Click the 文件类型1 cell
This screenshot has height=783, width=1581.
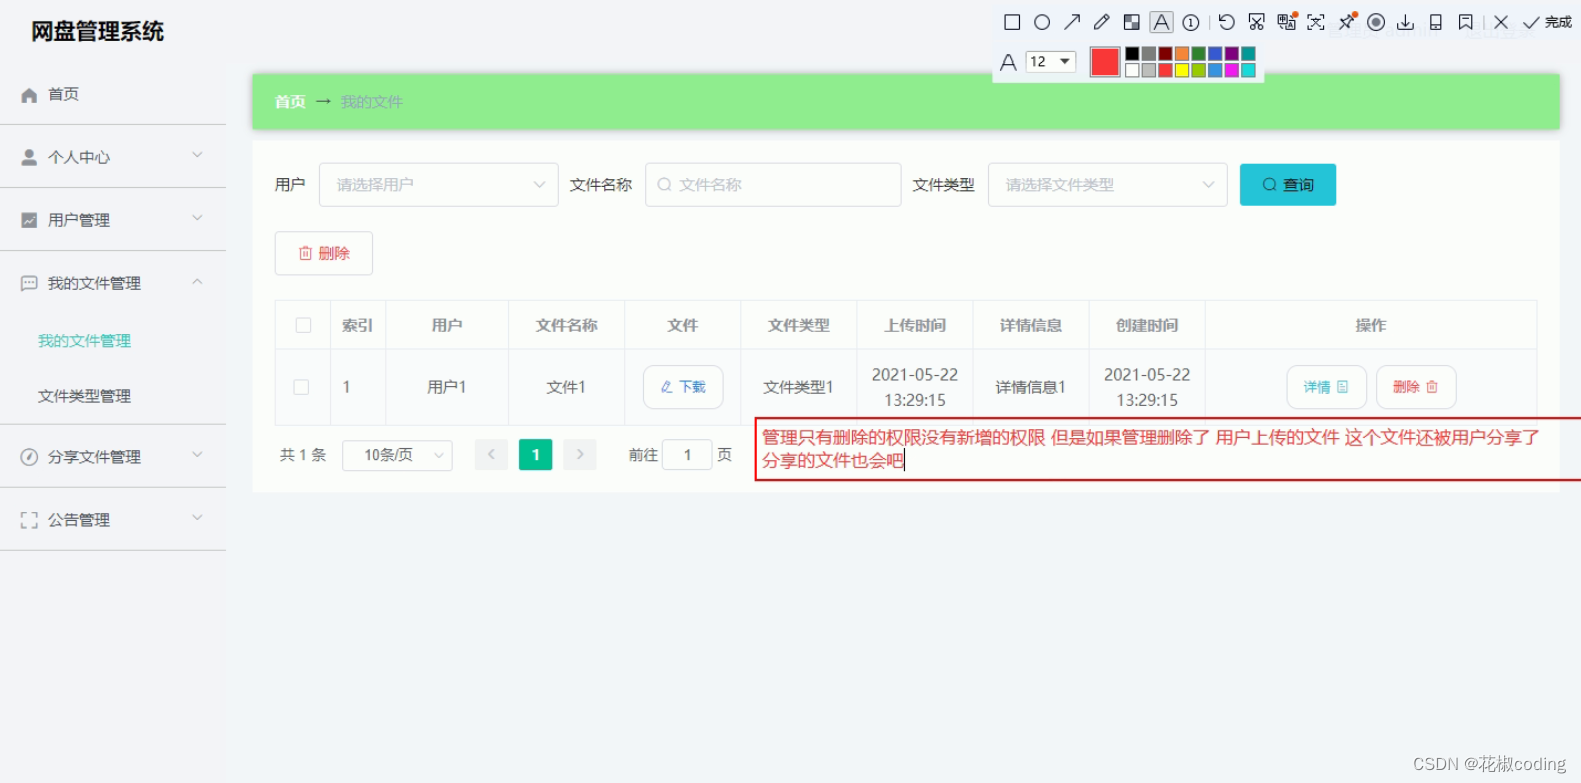coord(798,387)
